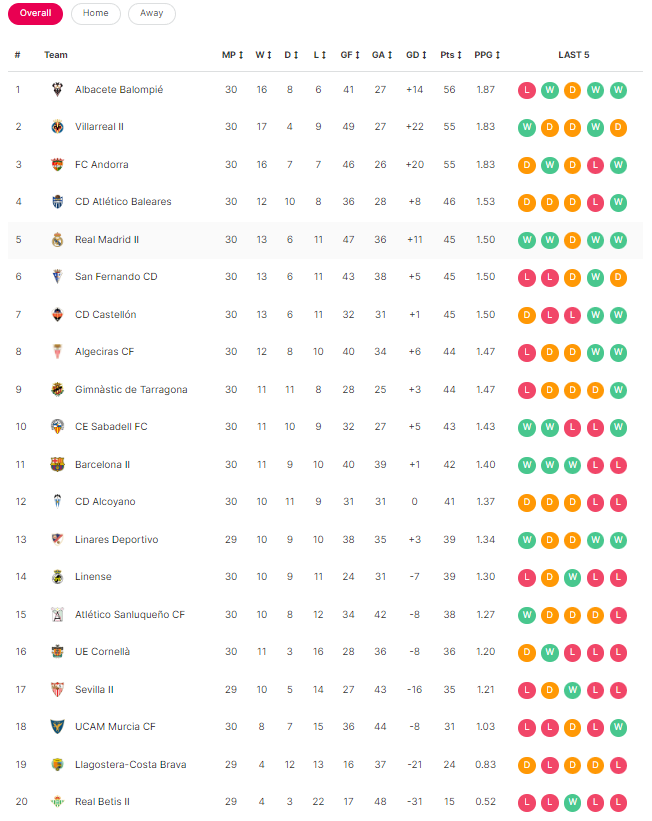Select the Overall standings tab
Viewport: 652px width, 821px height.
click(35, 14)
